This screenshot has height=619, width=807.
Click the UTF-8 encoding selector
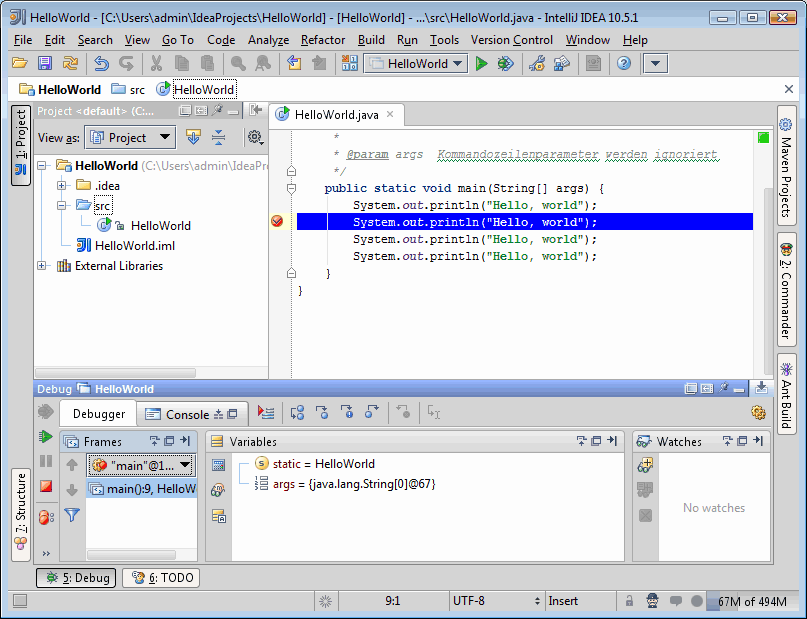pos(496,600)
